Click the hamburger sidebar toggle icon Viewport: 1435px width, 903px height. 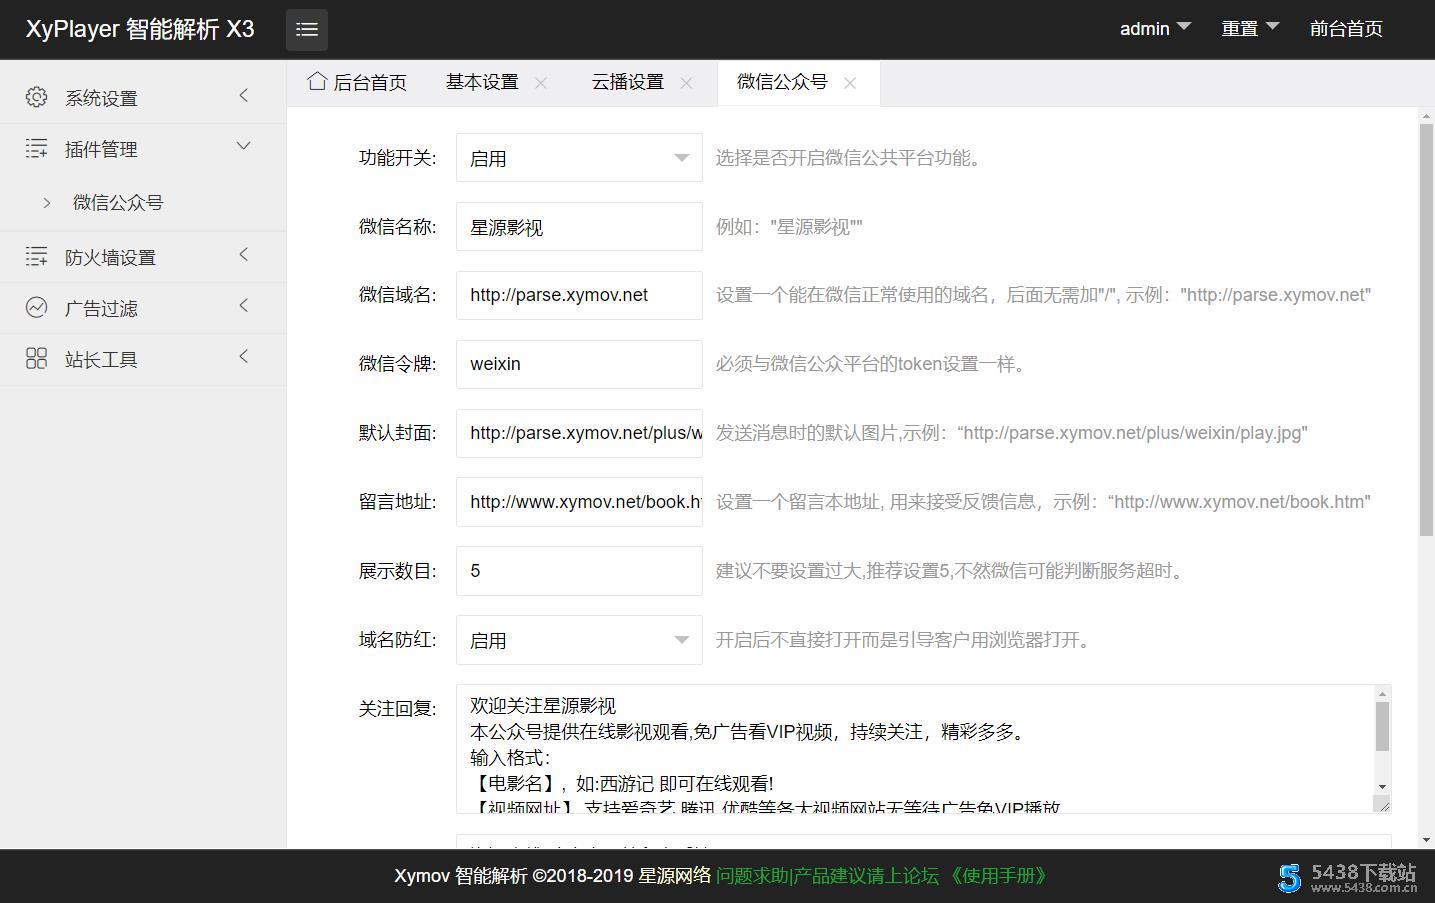307,30
